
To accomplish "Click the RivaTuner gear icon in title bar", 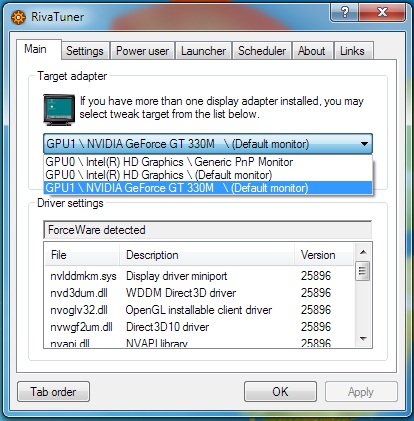I will [18, 17].
